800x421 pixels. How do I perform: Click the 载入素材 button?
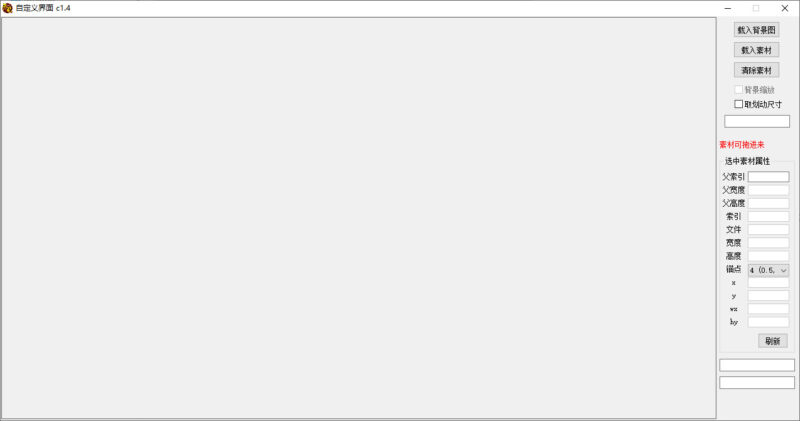coord(756,50)
